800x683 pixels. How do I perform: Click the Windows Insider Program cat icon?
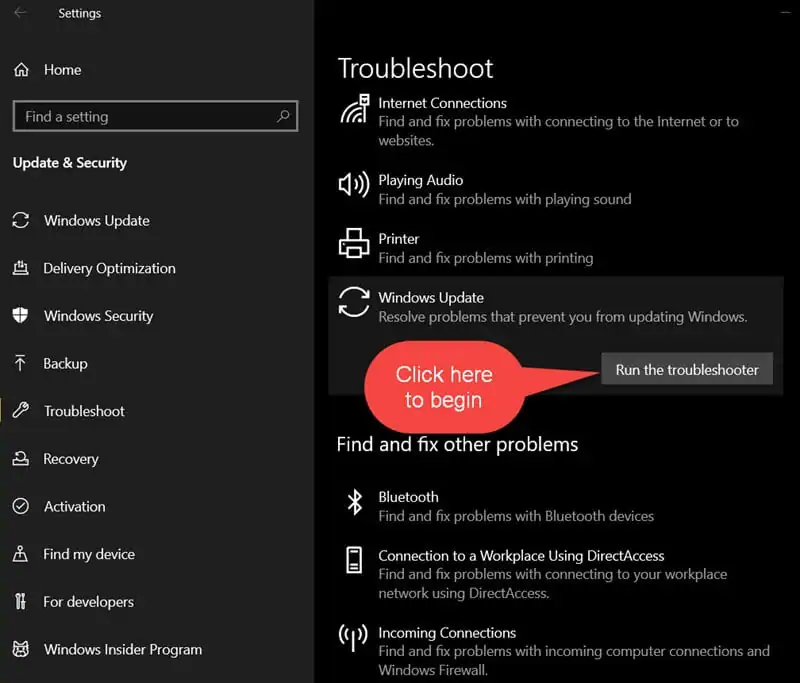20,649
